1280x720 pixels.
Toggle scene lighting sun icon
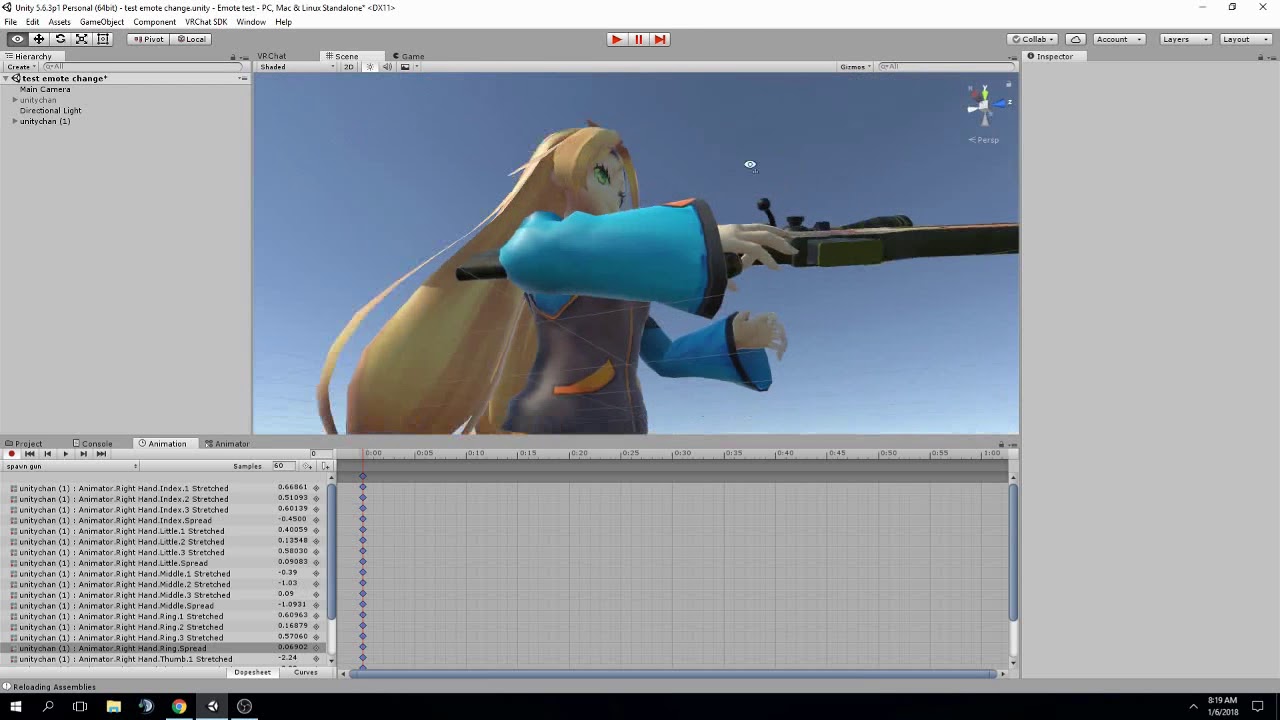tap(369, 67)
